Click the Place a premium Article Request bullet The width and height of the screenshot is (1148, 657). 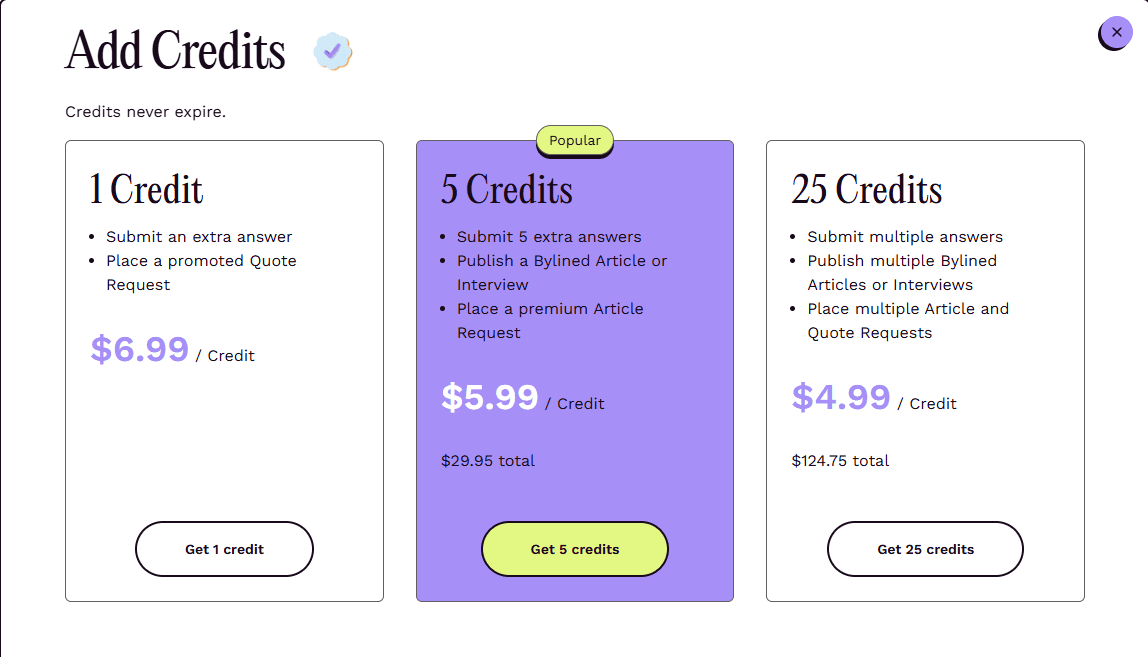550,320
